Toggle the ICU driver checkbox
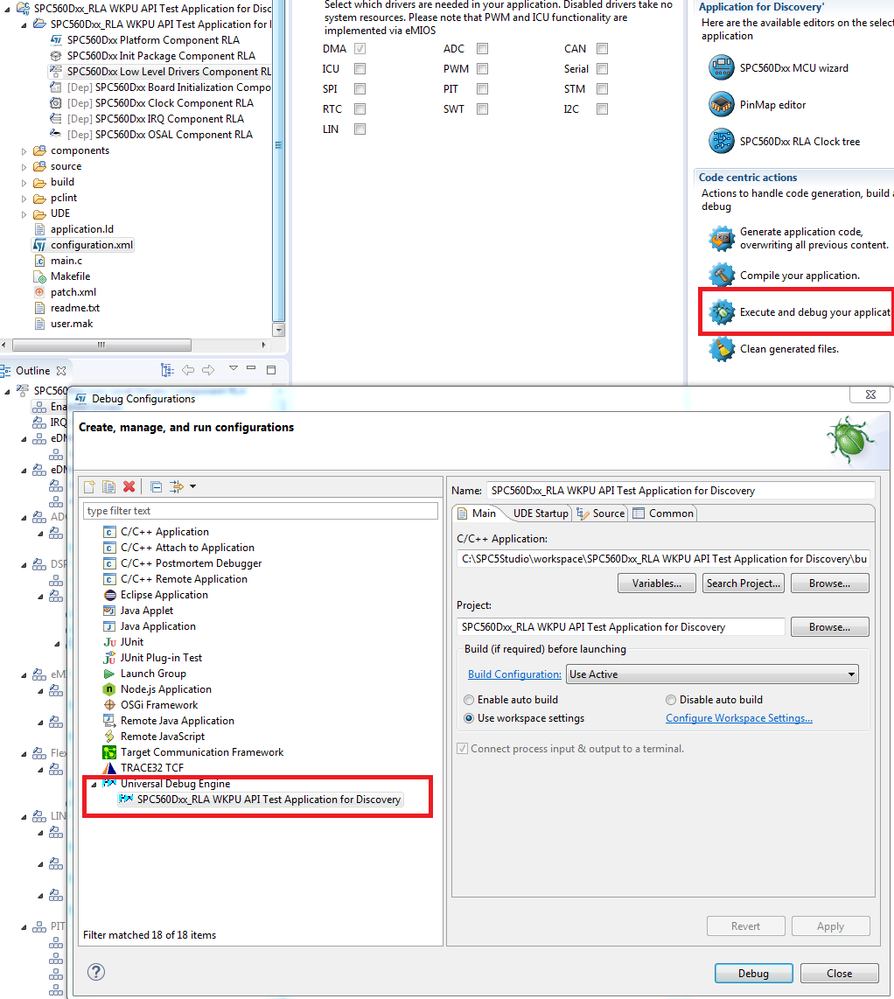 pos(360,69)
